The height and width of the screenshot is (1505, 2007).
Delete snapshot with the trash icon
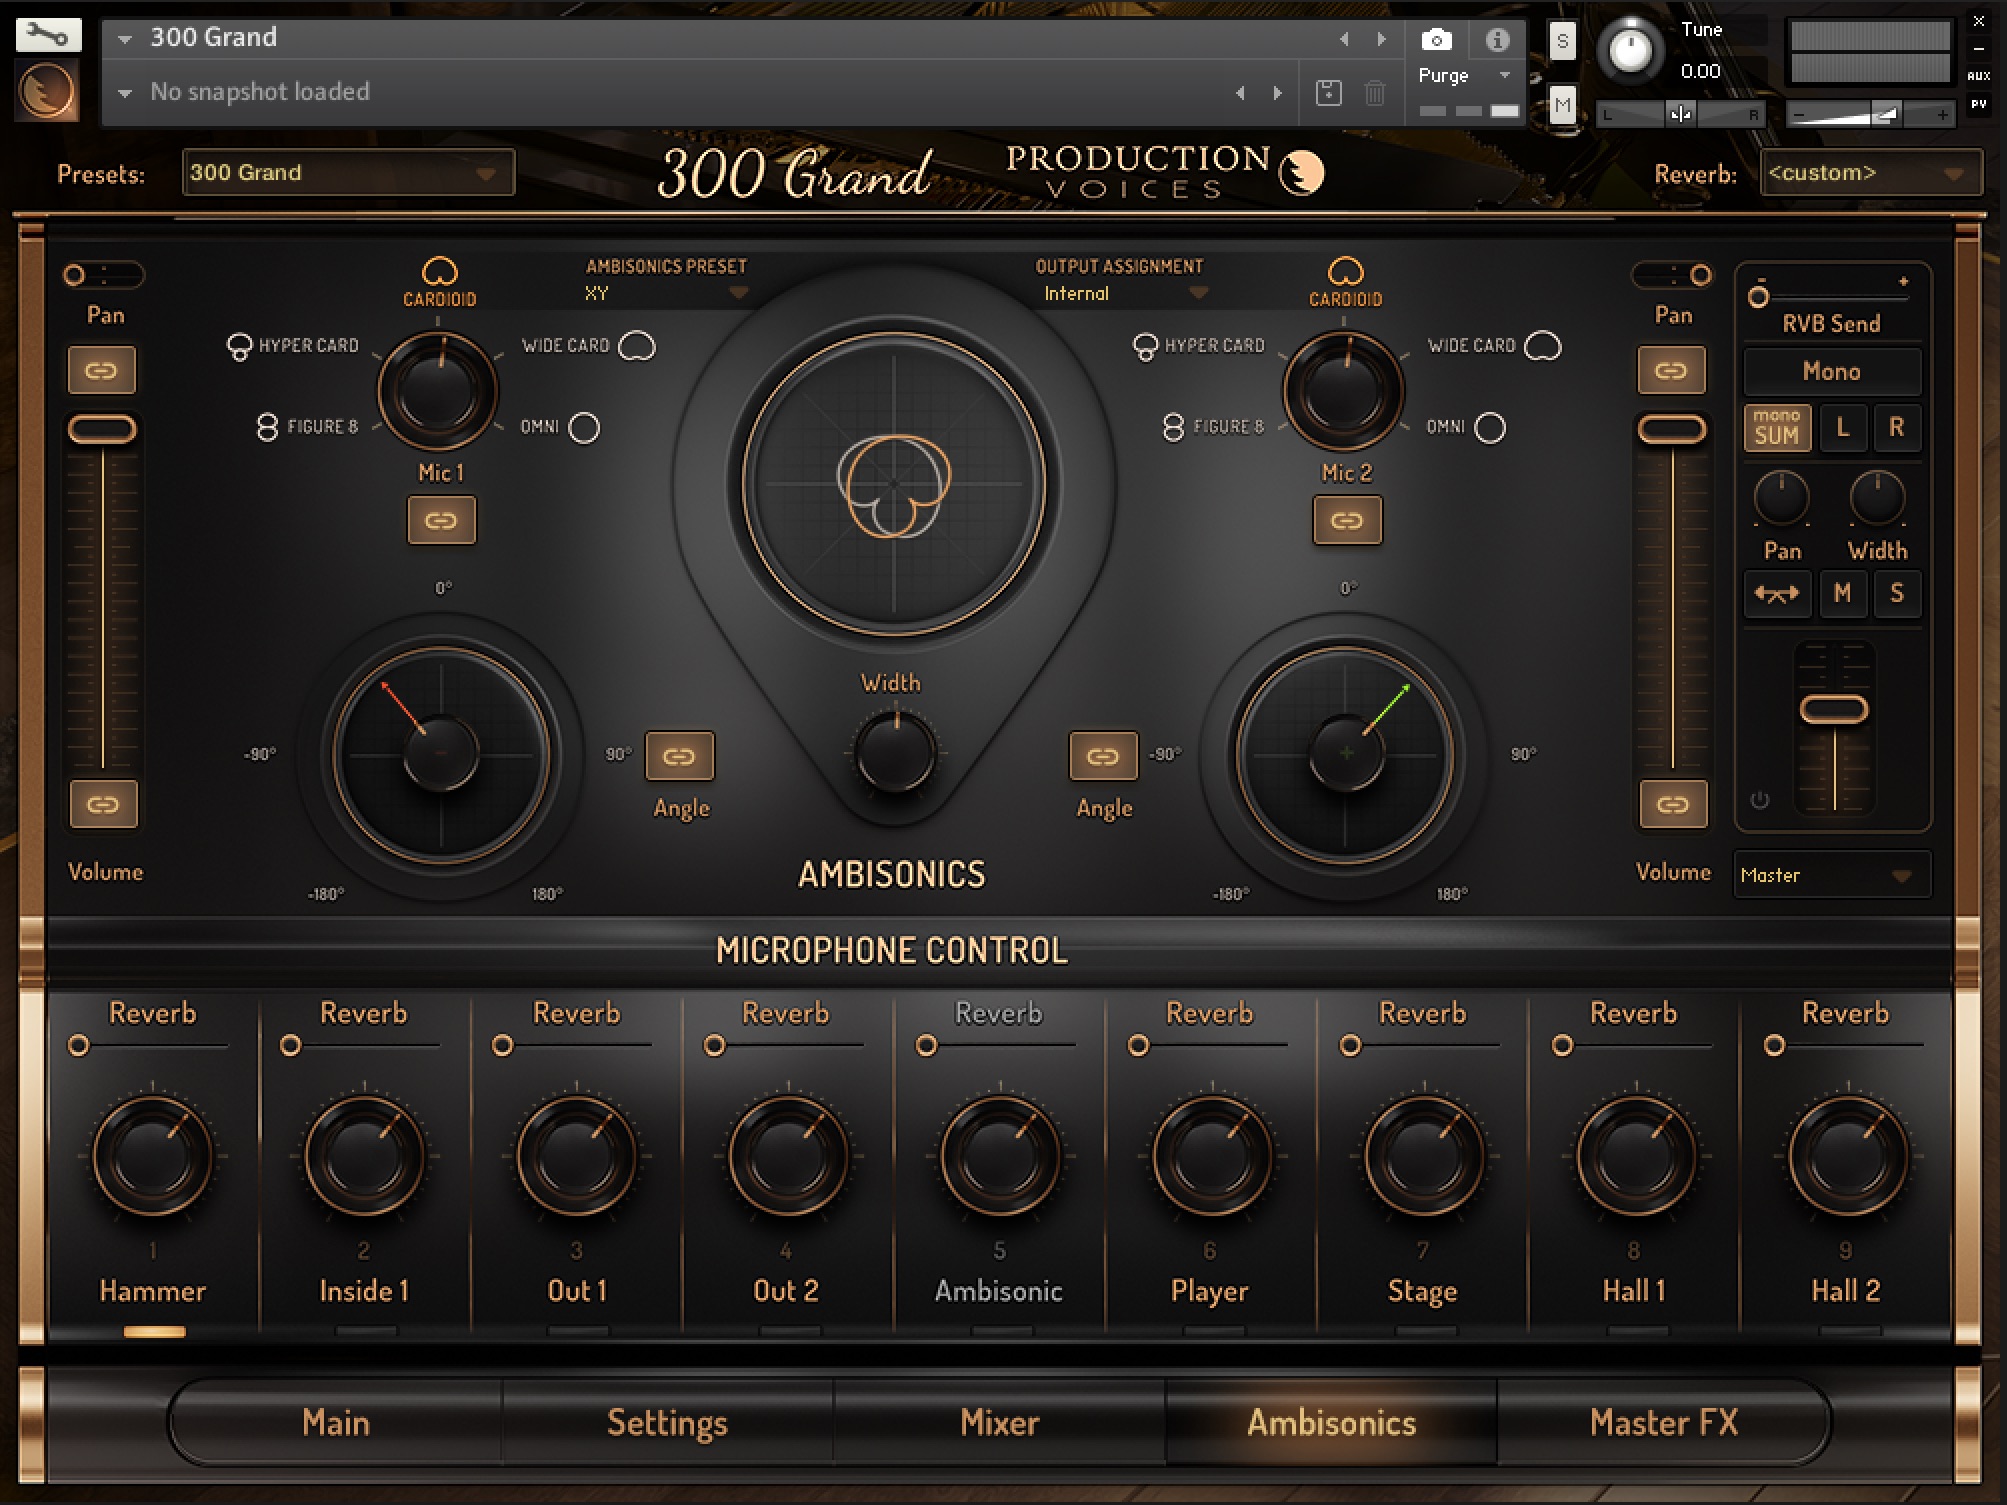(x=1375, y=93)
